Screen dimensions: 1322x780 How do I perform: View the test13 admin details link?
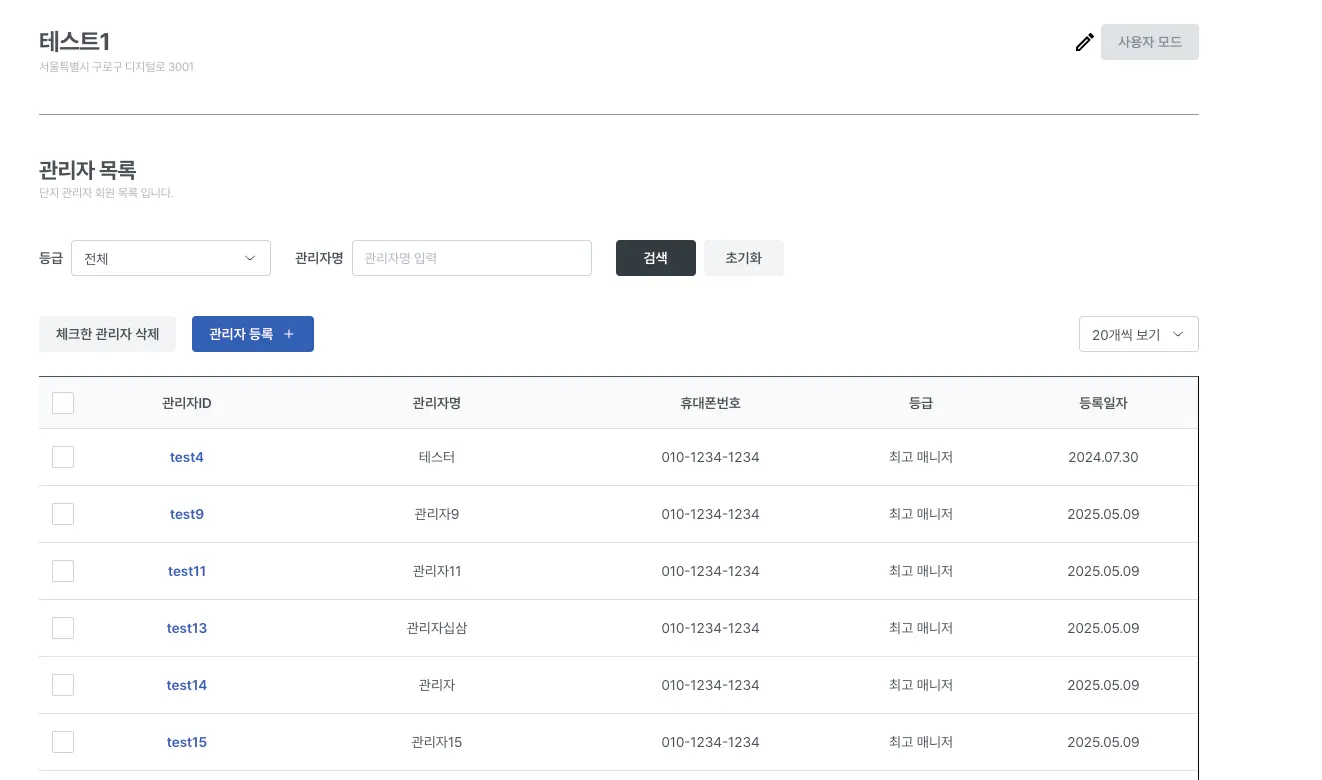pos(187,628)
